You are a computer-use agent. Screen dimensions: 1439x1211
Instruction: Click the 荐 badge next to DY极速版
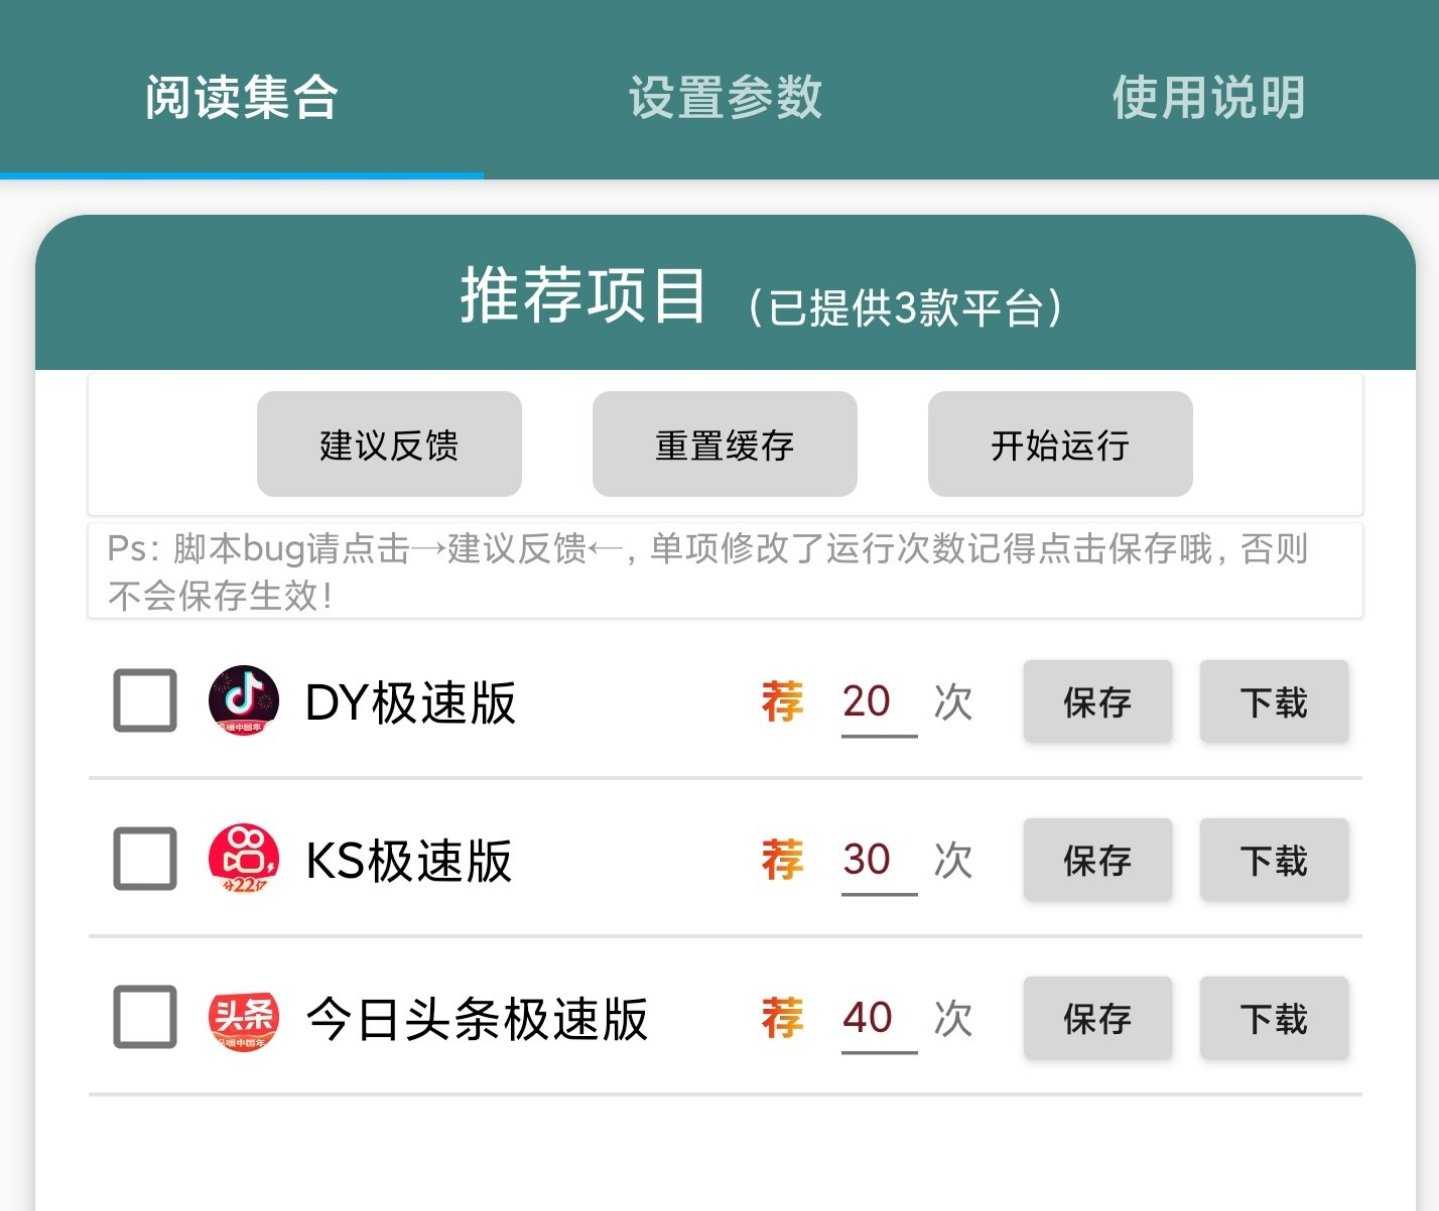[783, 701]
